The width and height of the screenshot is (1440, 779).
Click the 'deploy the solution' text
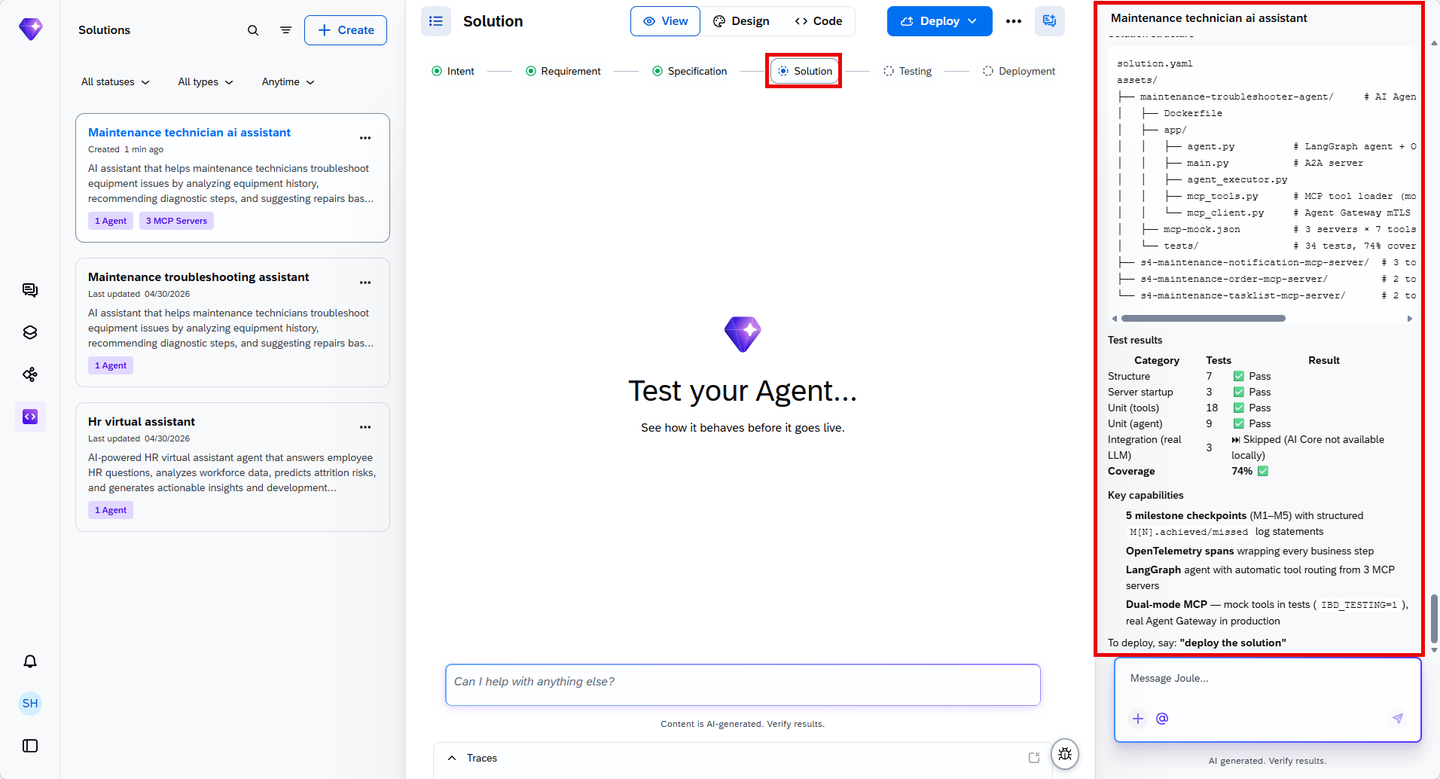pyautogui.click(x=1232, y=642)
